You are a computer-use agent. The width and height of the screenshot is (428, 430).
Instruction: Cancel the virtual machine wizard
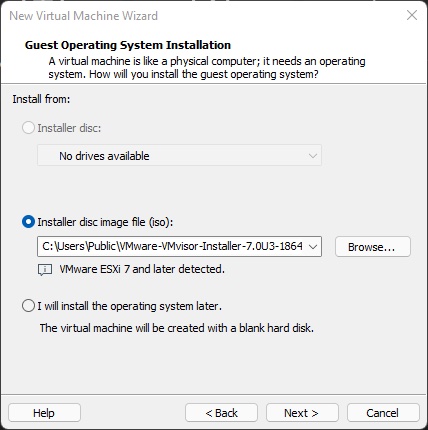383,413
